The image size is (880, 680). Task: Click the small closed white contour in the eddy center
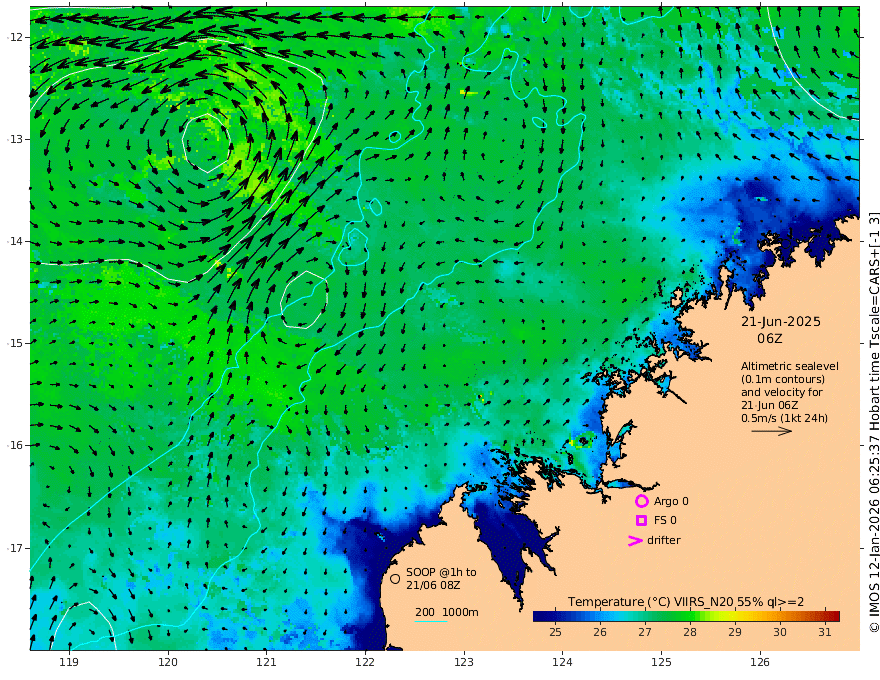[207, 143]
